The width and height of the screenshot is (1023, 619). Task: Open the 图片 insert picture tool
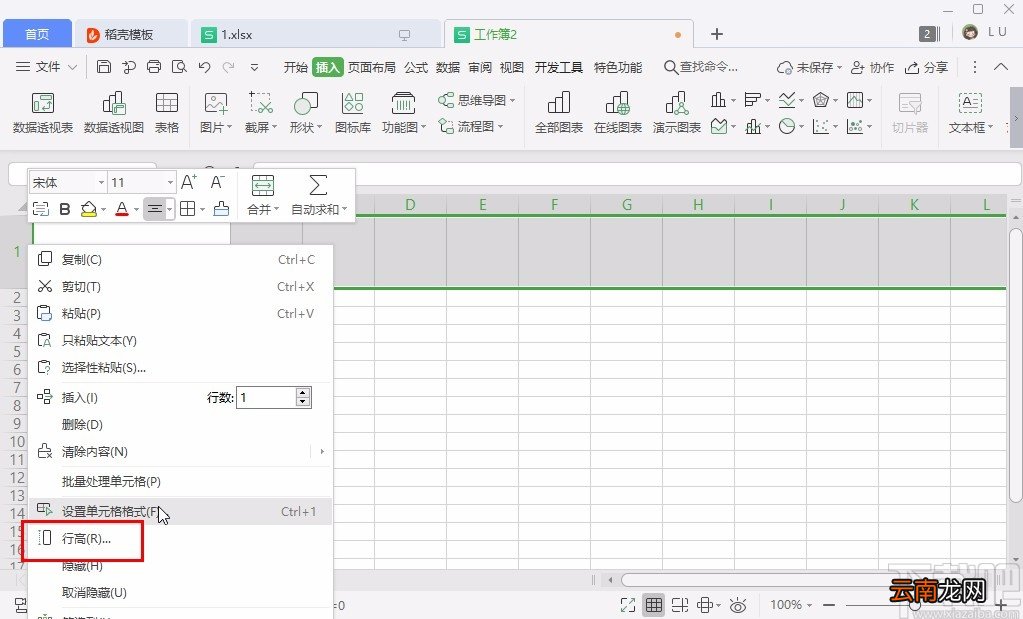point(216,112)
